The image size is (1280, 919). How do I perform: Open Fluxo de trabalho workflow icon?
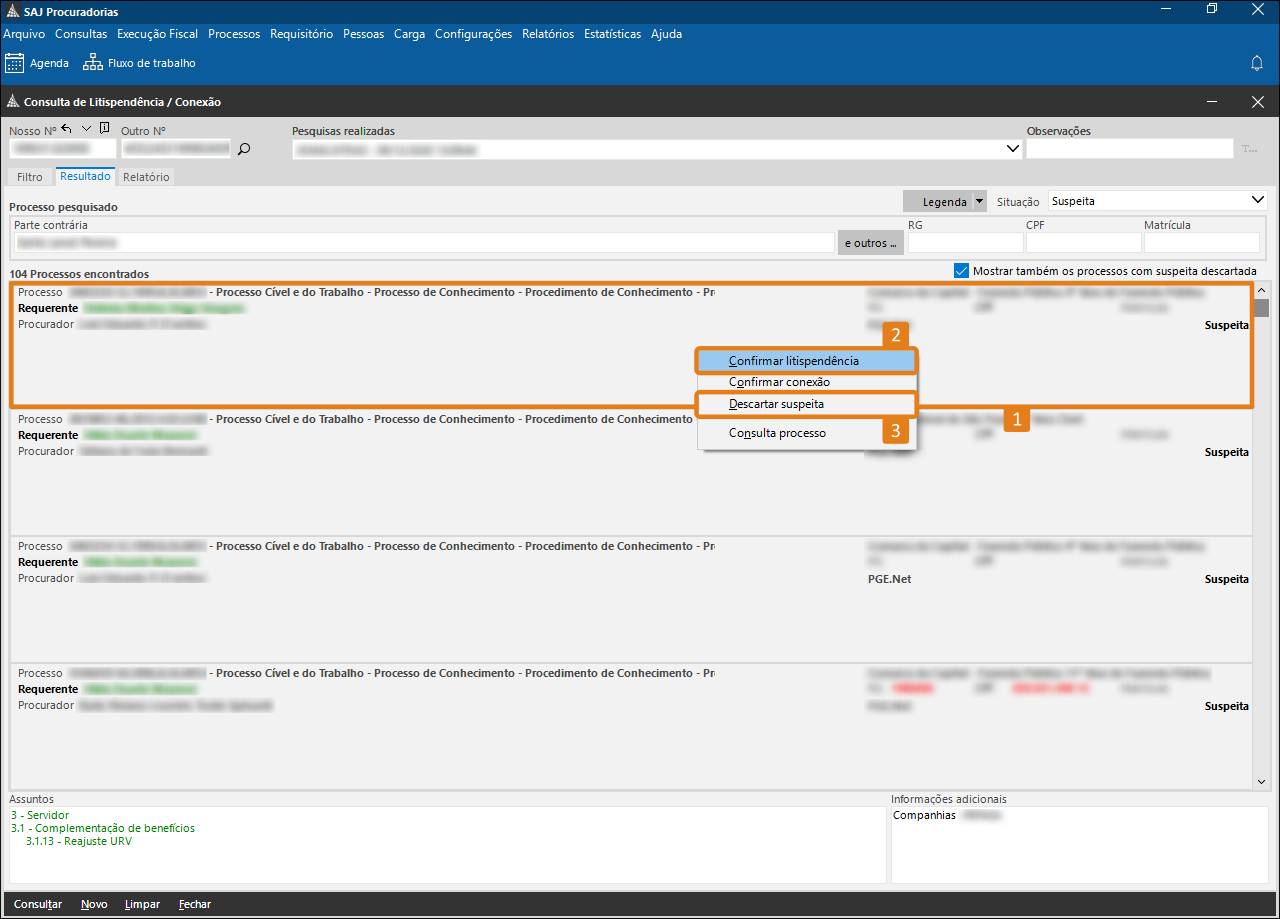[x=93, y=63]
